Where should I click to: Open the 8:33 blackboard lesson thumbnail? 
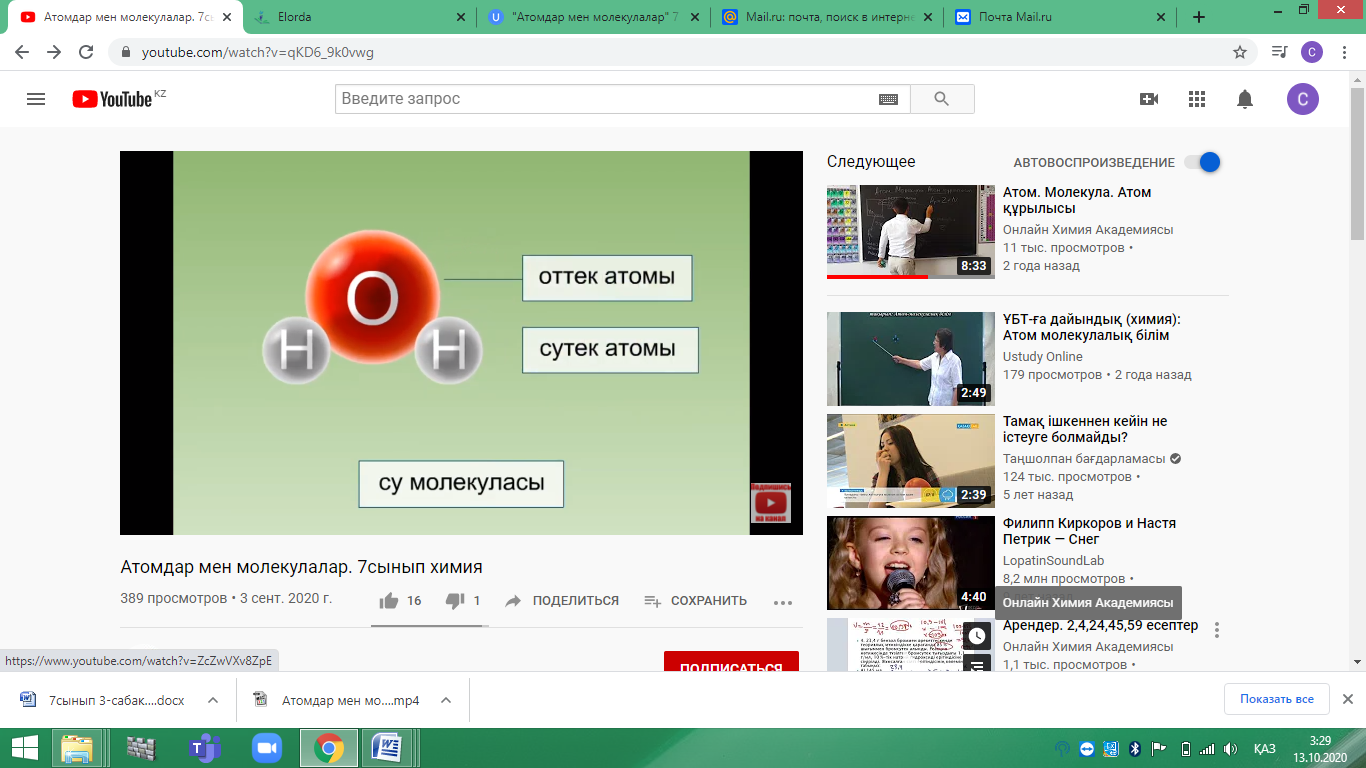pyautogui.click(x=911, y=231)
